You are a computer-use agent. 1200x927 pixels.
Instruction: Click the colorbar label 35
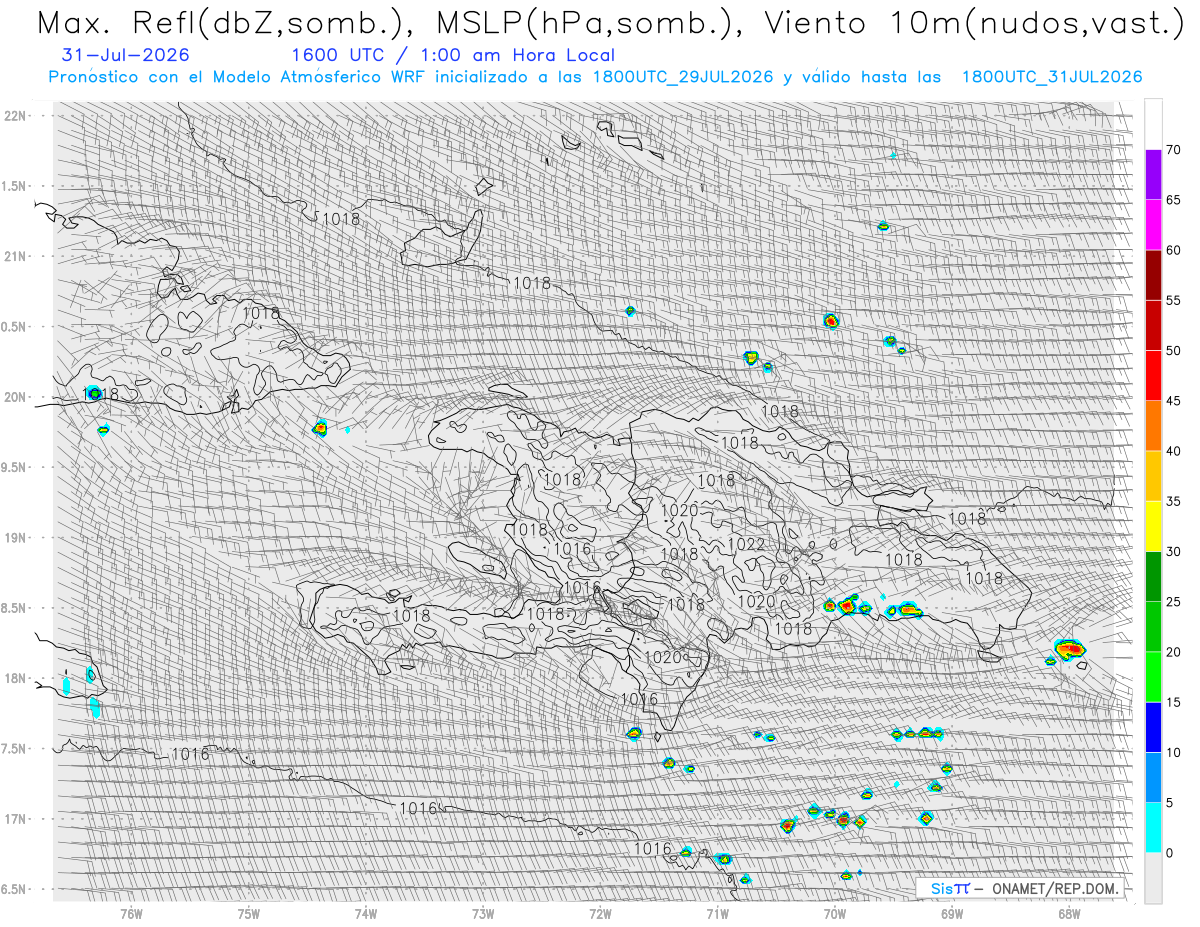pos(1174,501)
